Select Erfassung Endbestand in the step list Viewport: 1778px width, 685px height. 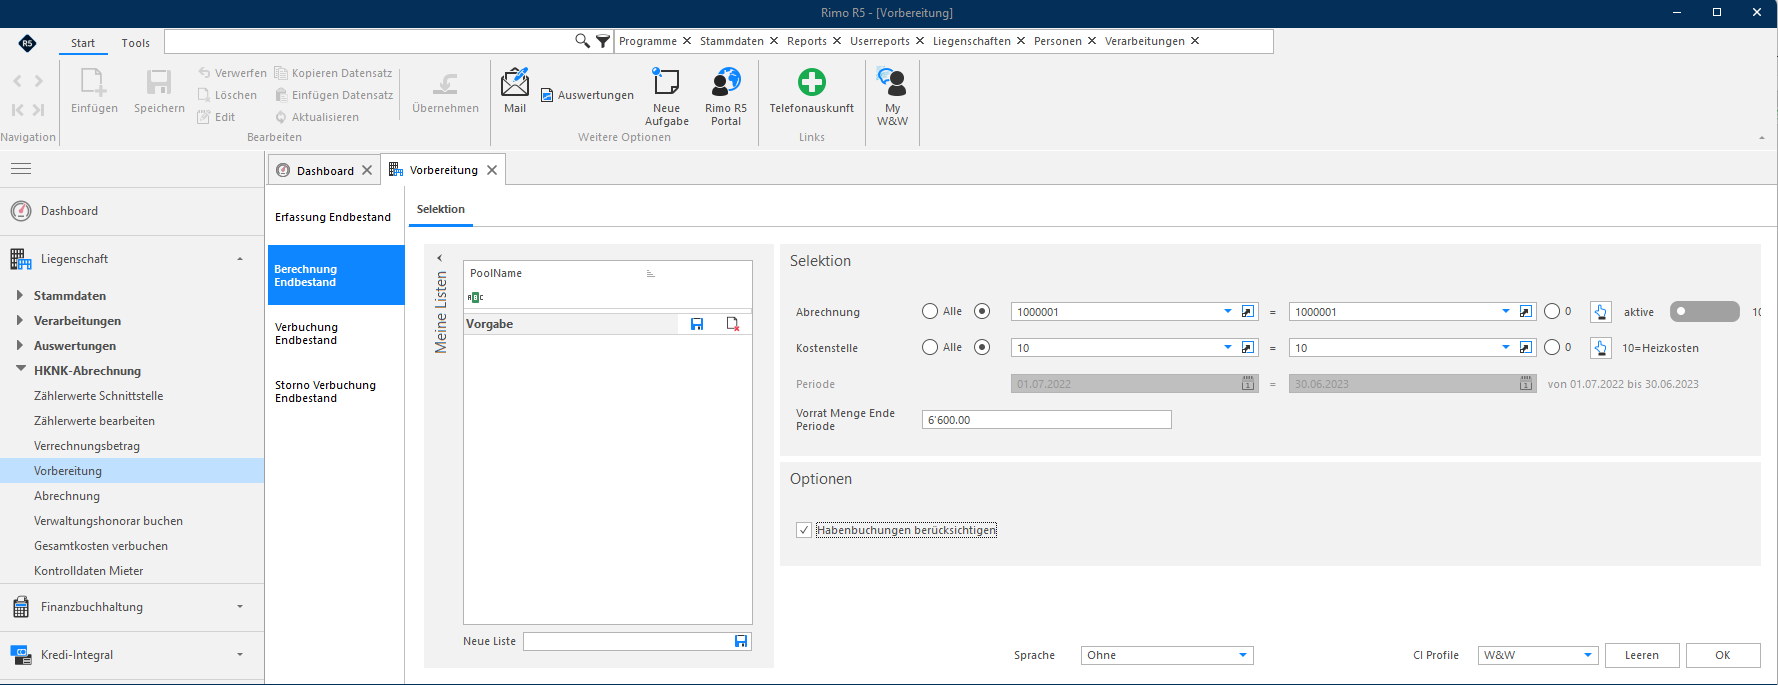pyautogui.click(x=335, y=217)
